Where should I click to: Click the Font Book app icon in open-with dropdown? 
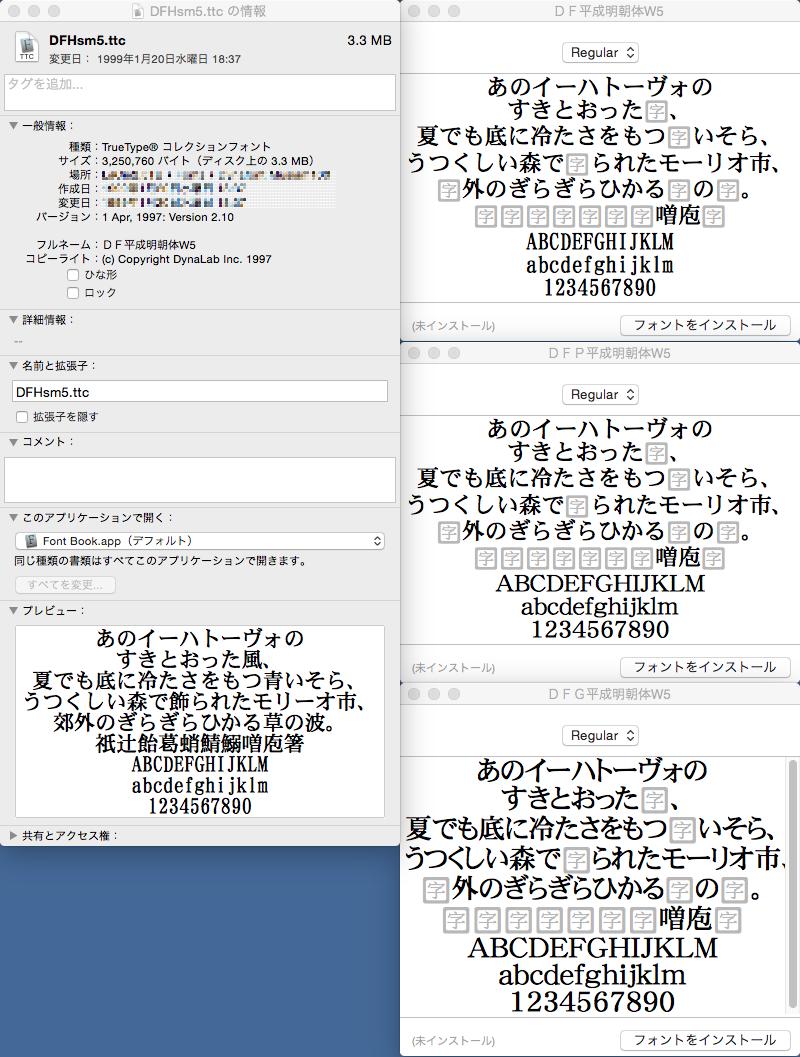(31, 541)
